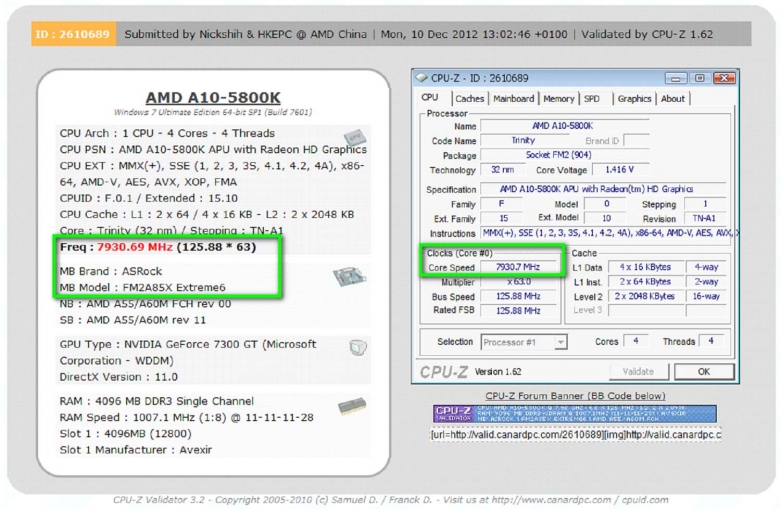Viewport: 781px width, 510px height.
Task: Maximize the CPU-Z window
Action: pyautogui.click(x=699, y=78)
